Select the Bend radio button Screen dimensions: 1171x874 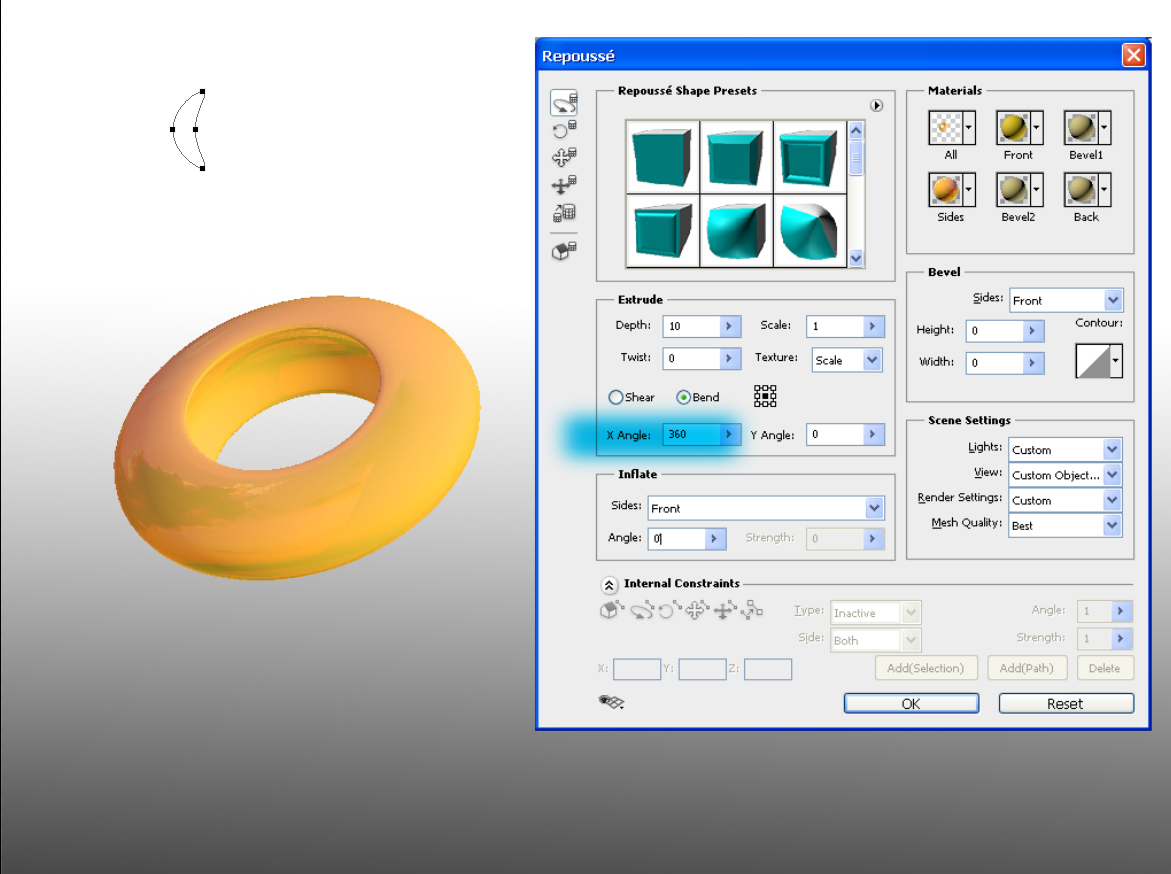683,397
